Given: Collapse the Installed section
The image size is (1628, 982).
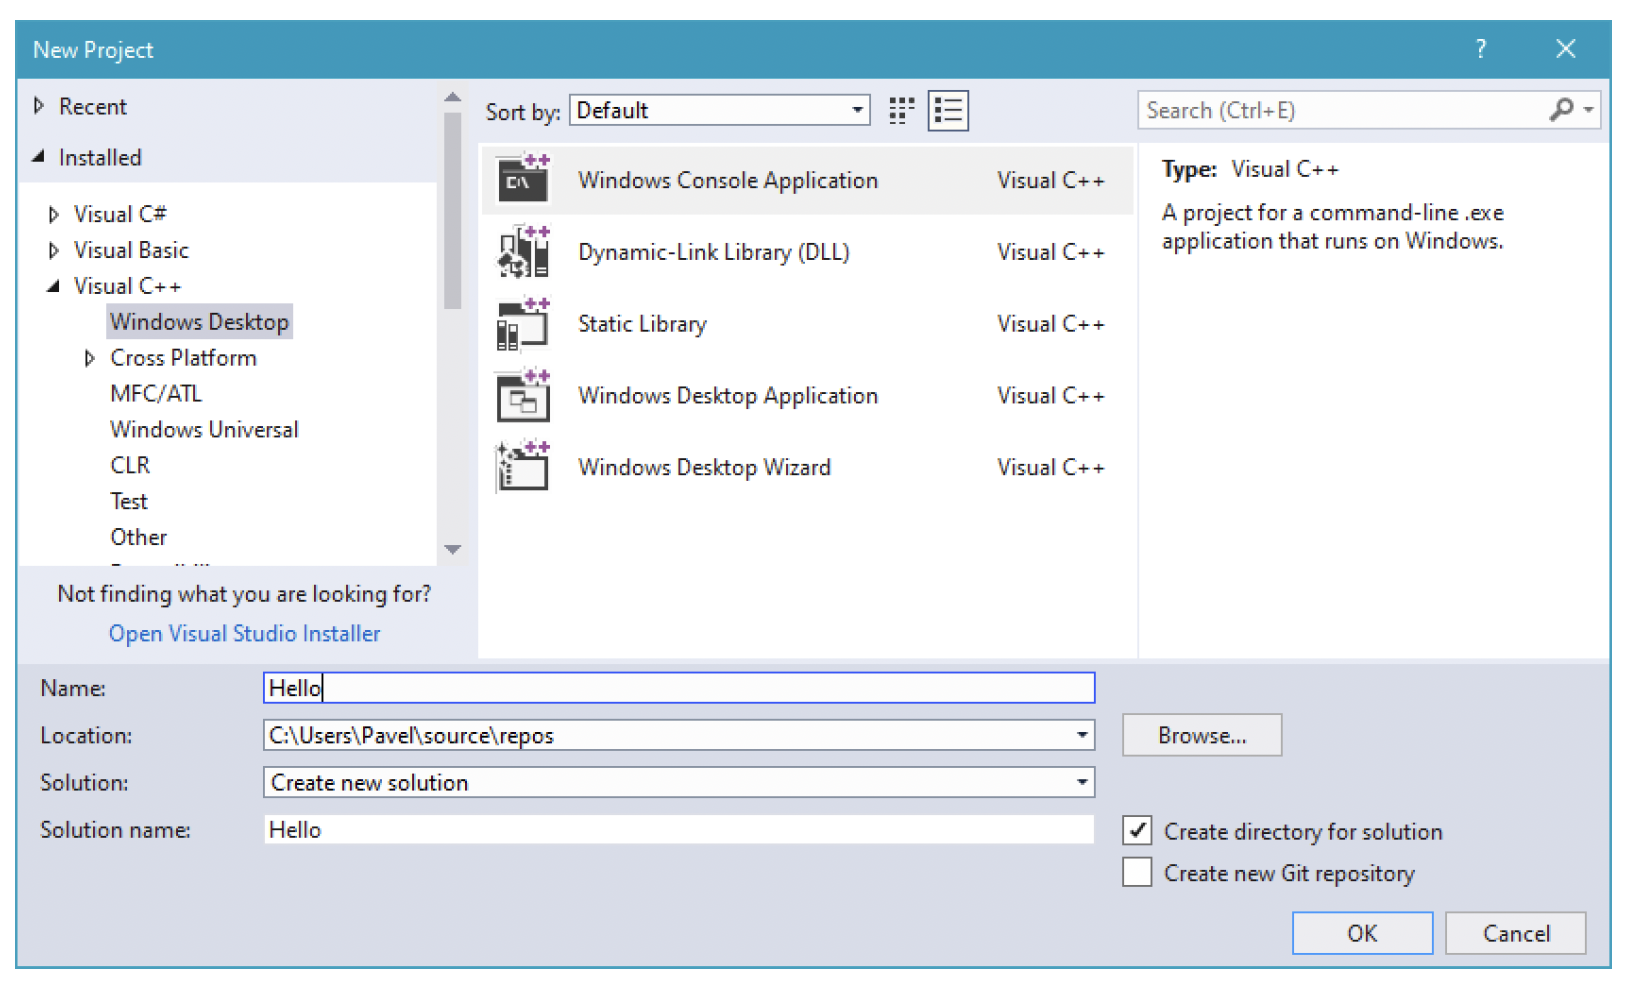Looking at the screenshot, I should 39,157.
